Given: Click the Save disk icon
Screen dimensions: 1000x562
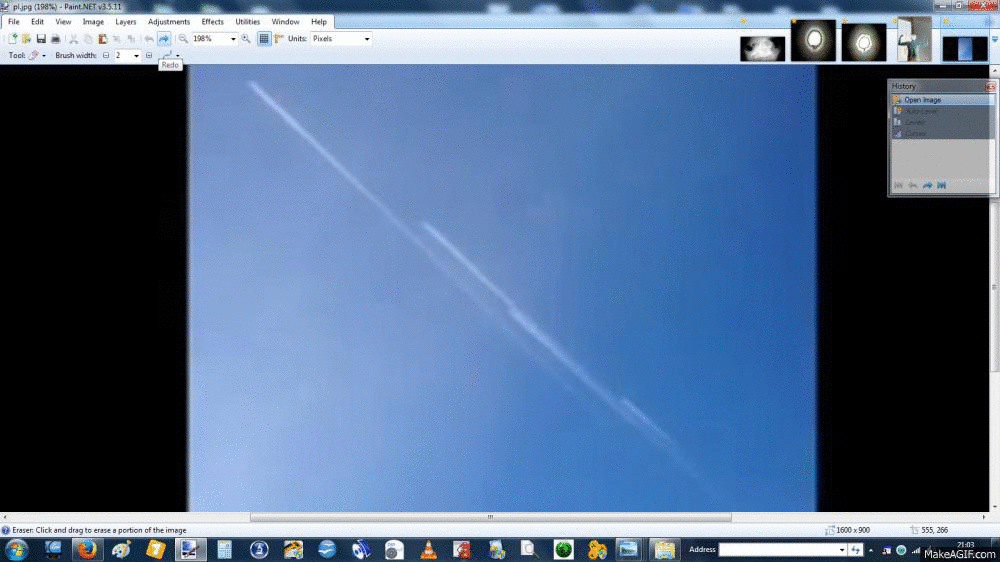Looking at the screenshot, I should point(41,39).
